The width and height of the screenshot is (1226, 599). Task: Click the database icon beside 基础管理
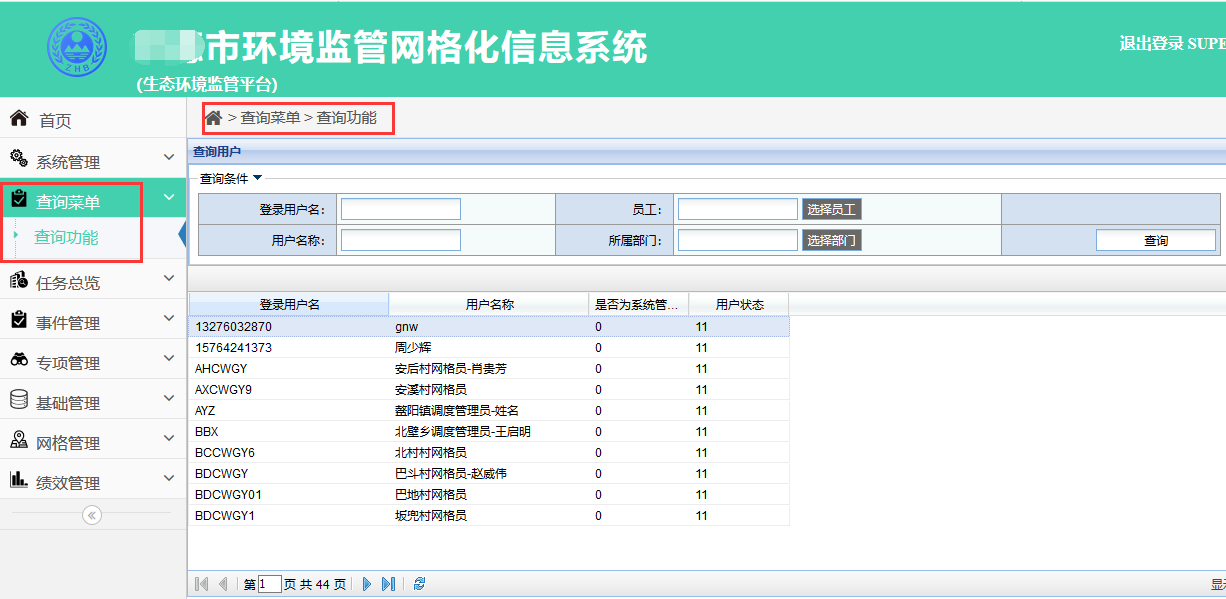(18, 400)
